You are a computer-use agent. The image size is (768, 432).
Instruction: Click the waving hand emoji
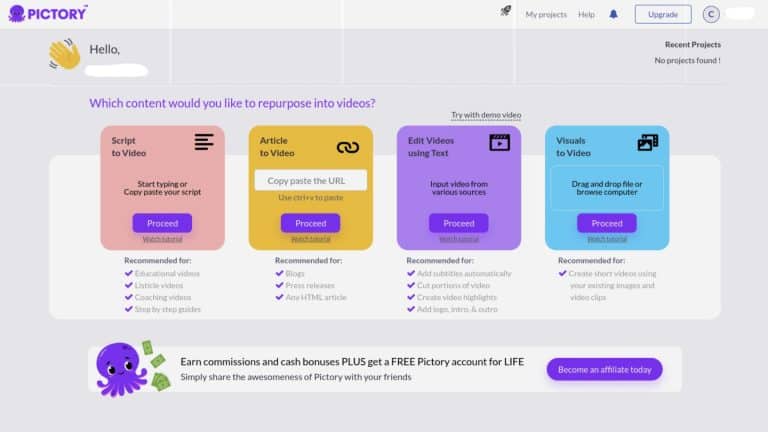pyautogui.click(x=64, y=54)
